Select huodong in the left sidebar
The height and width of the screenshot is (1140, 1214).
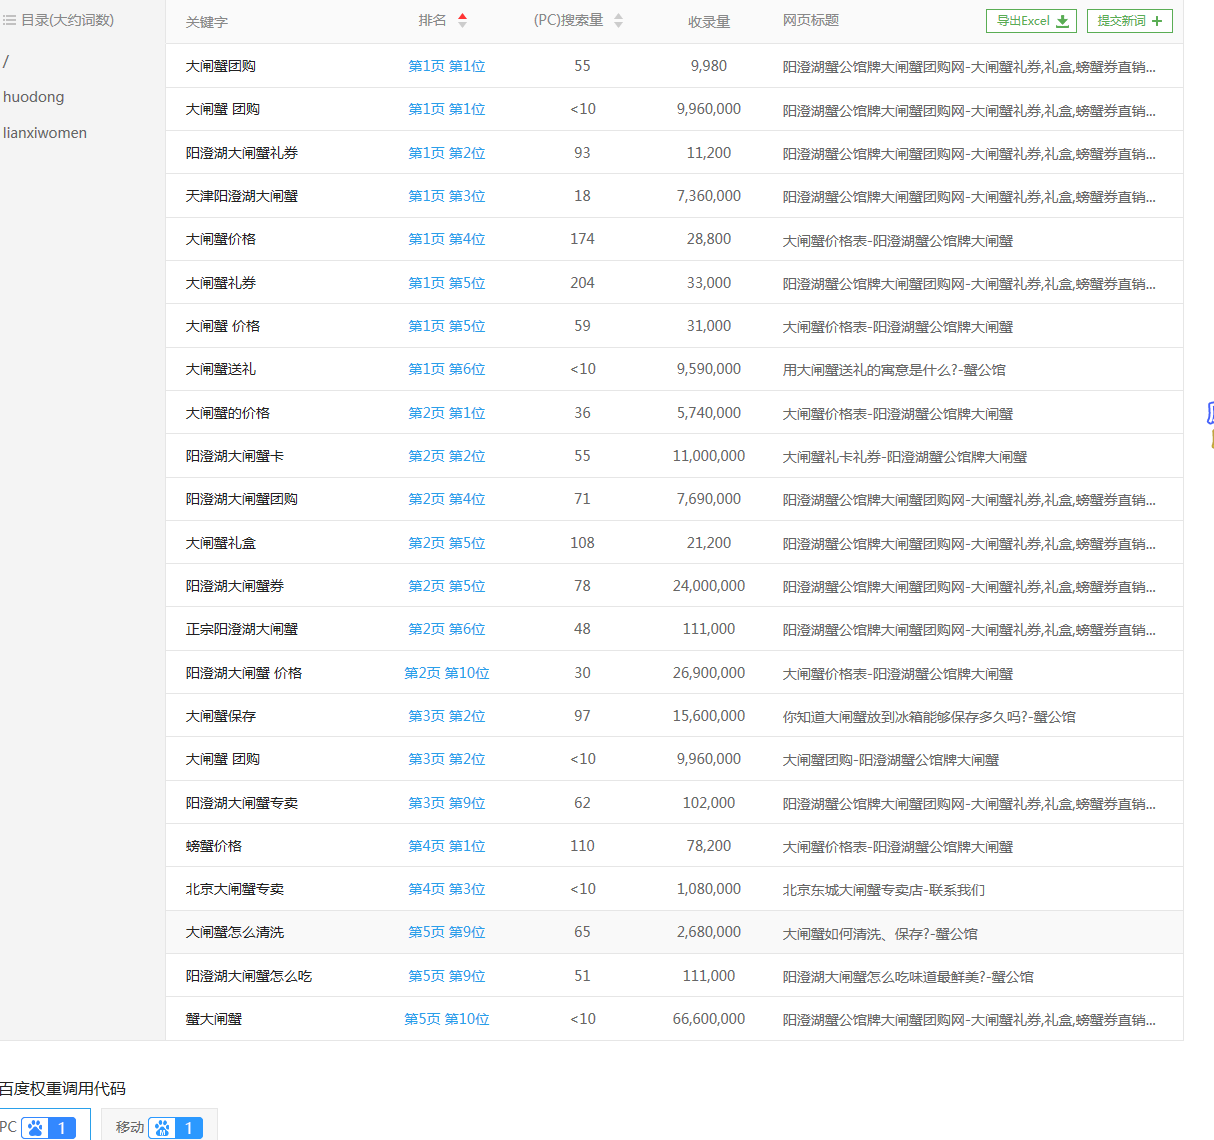(x=33, y=96)
